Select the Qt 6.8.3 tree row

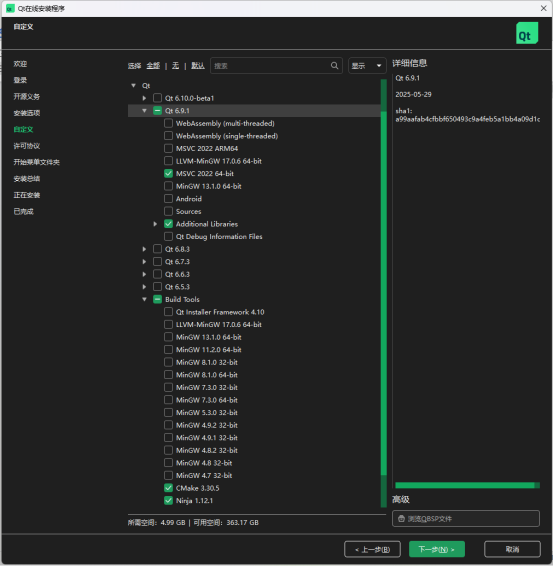[254, 249]
